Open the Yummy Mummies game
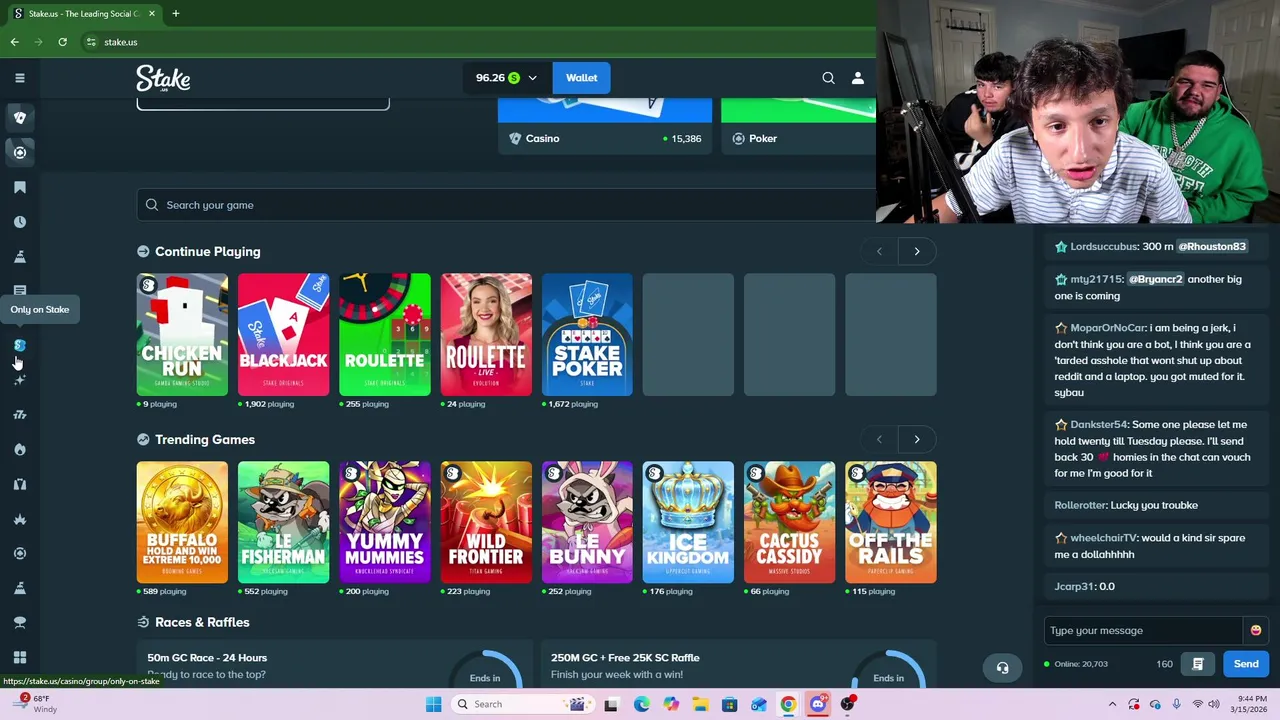 pos(385,522)
